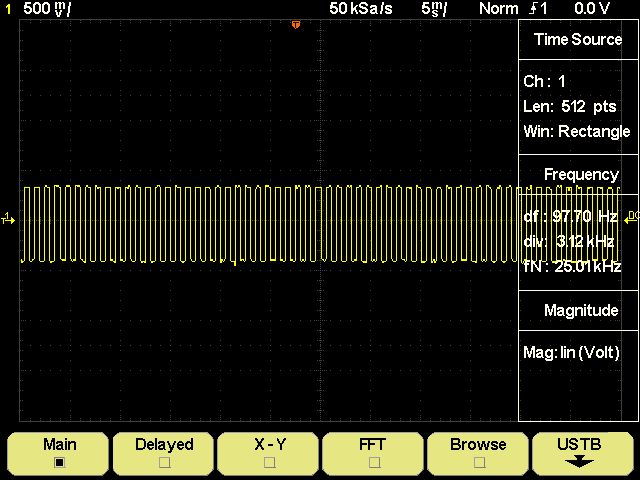Toggle the checkbox under Browse
Image resolution: width=640 pixels, height=480 pixels.
(479, 462)
